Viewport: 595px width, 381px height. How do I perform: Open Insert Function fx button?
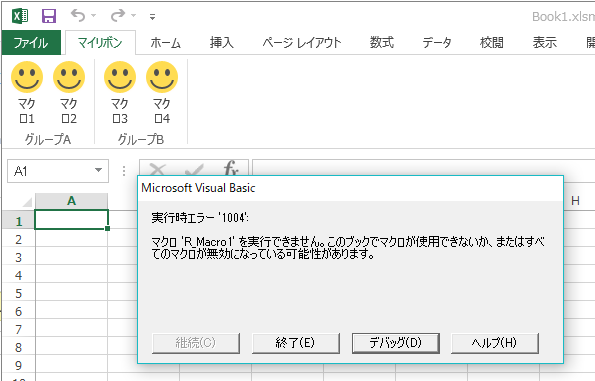coord(231,168)
